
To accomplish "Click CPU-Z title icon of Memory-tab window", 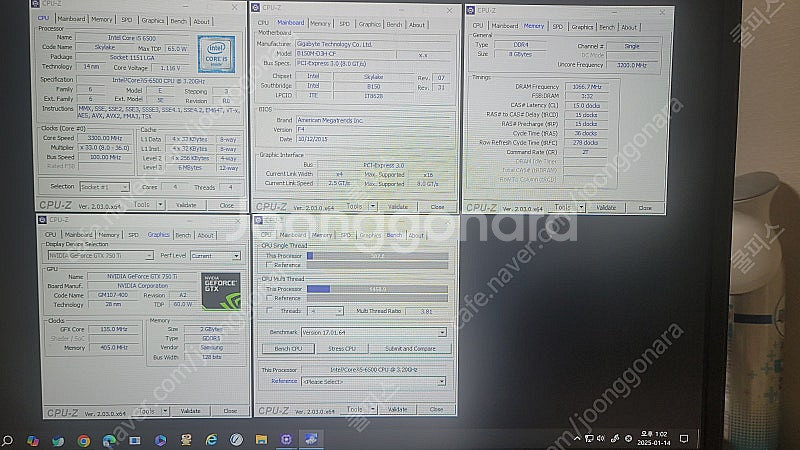I will point(471,10).
